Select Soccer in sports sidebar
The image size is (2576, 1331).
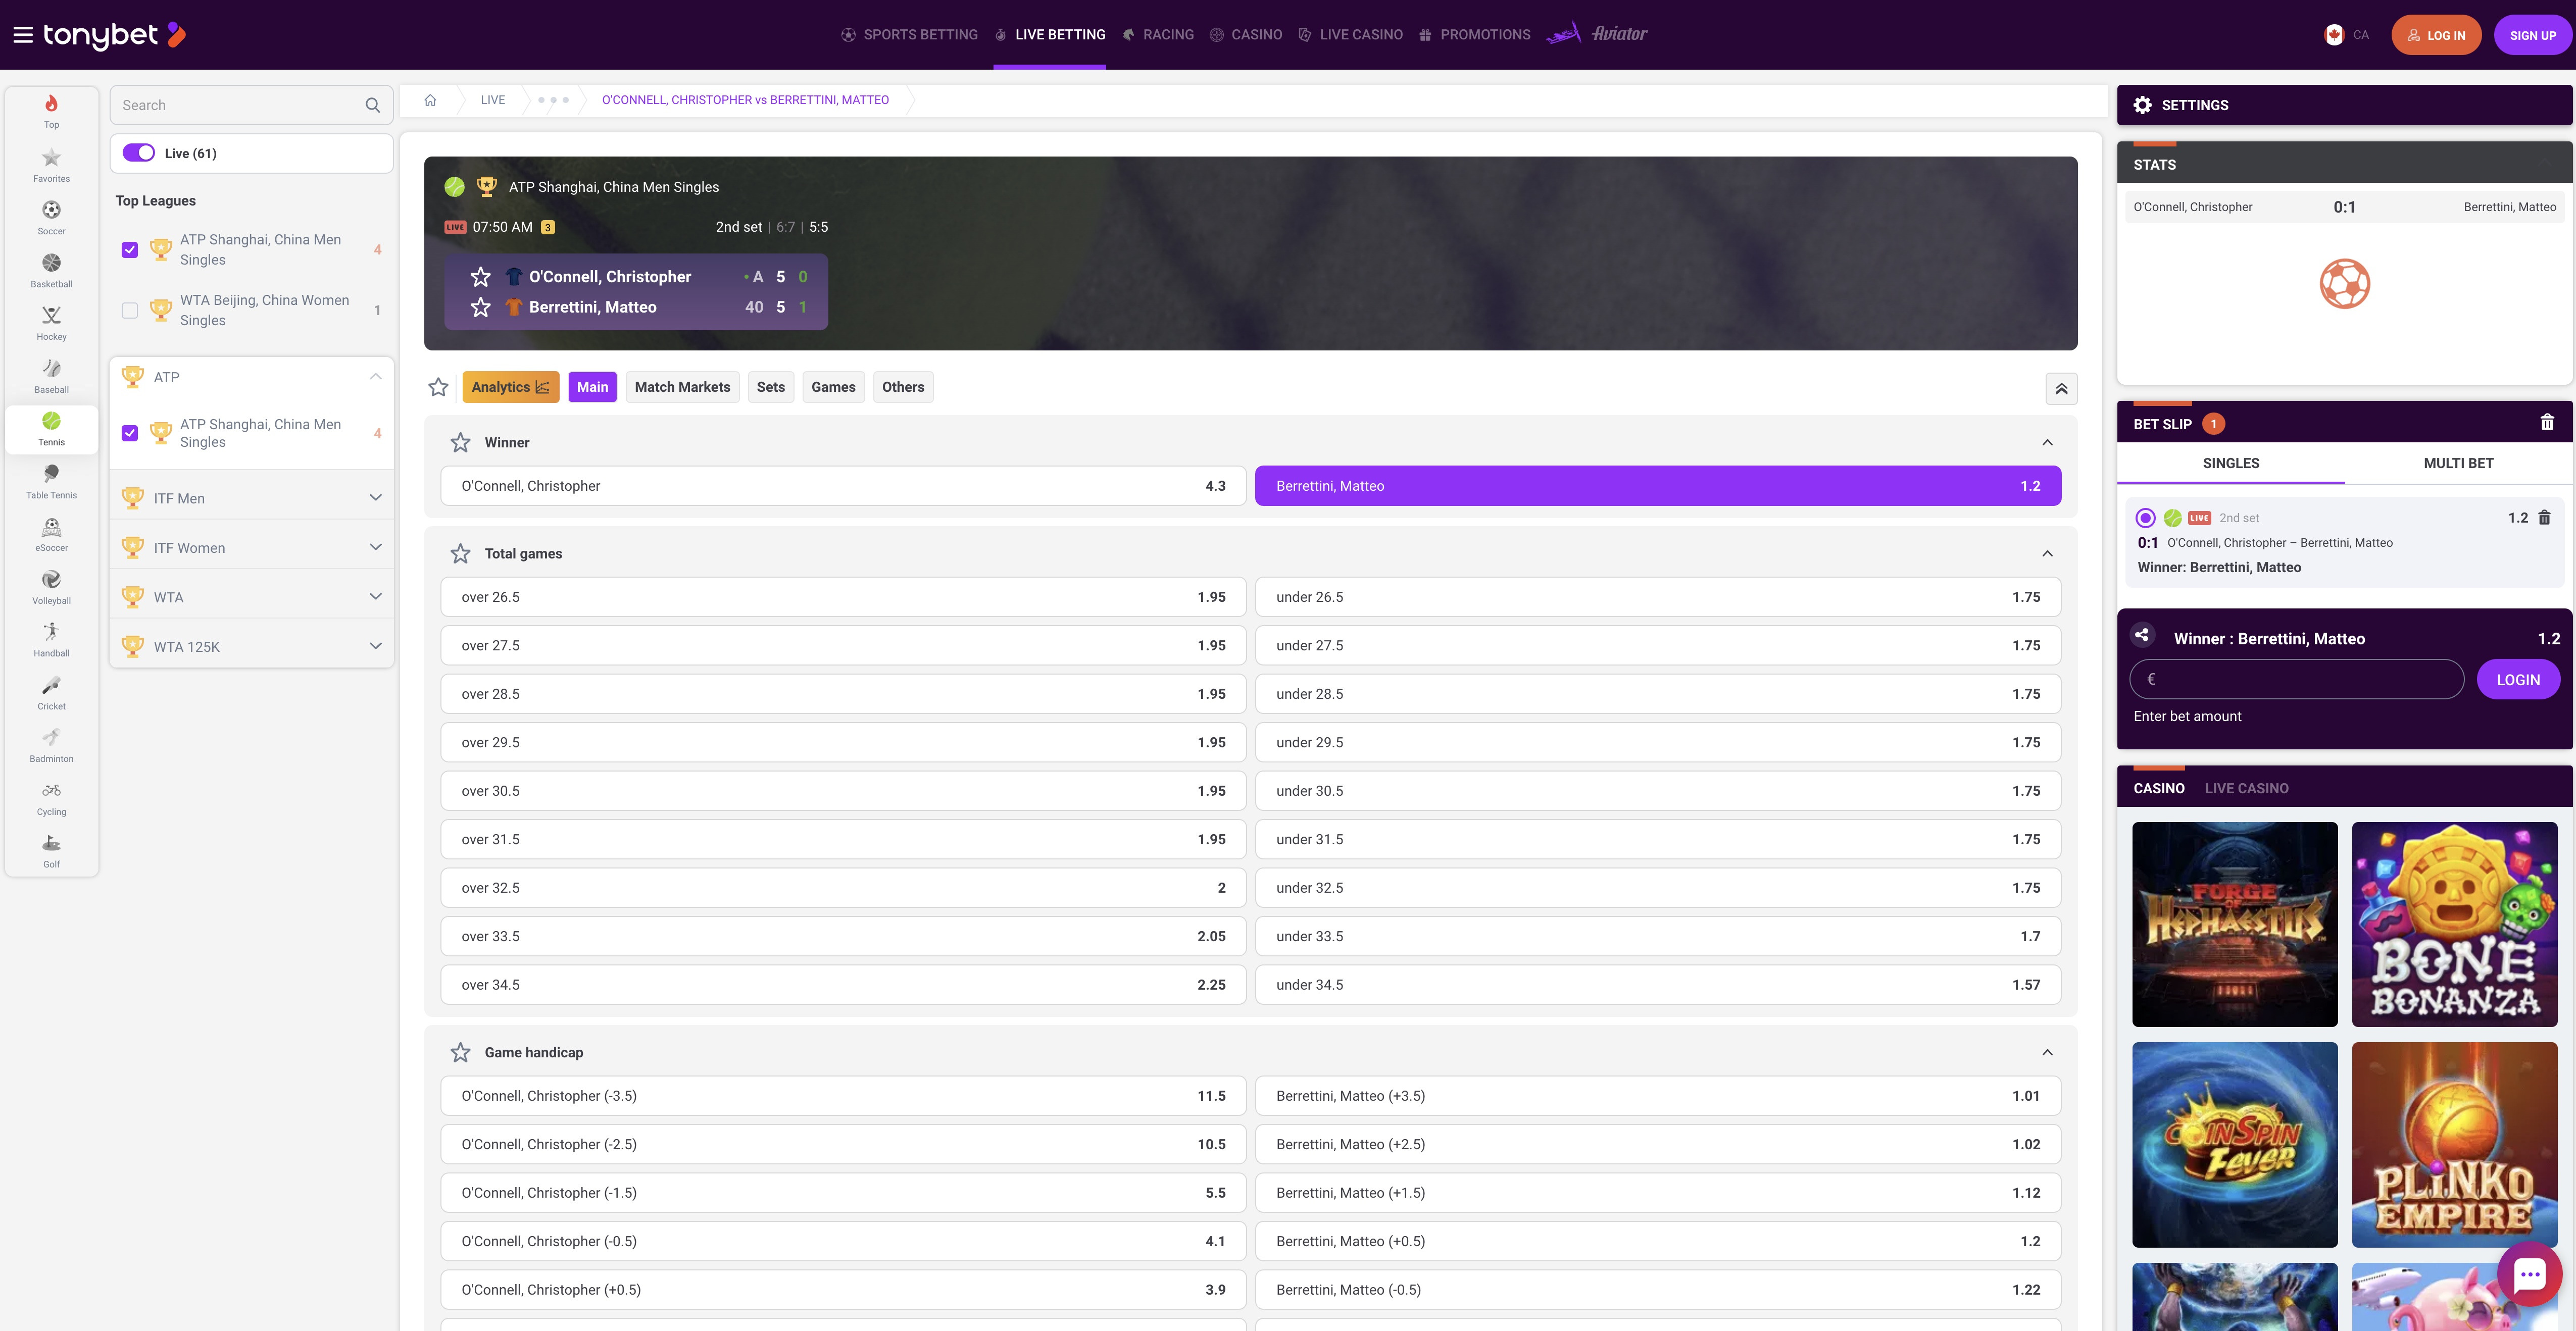click(x=51, y=217)
